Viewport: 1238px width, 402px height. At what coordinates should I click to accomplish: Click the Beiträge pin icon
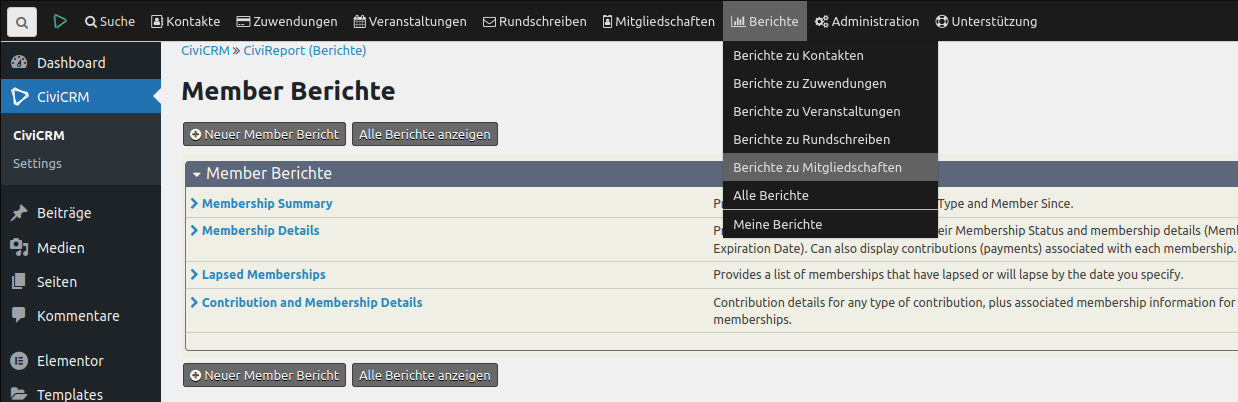[x=19, y=213]
